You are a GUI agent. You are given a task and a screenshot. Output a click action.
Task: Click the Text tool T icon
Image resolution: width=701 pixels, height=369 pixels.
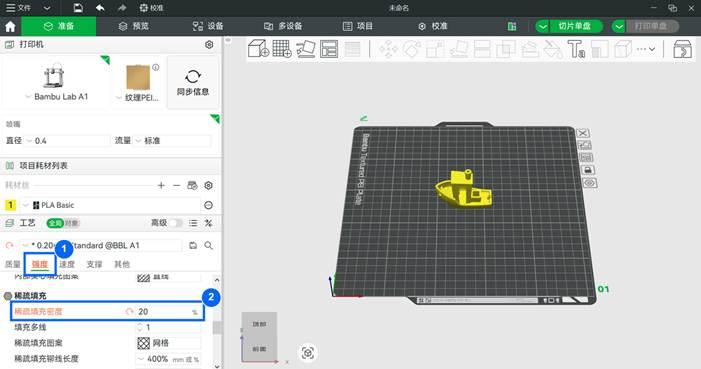pos(576,49)
